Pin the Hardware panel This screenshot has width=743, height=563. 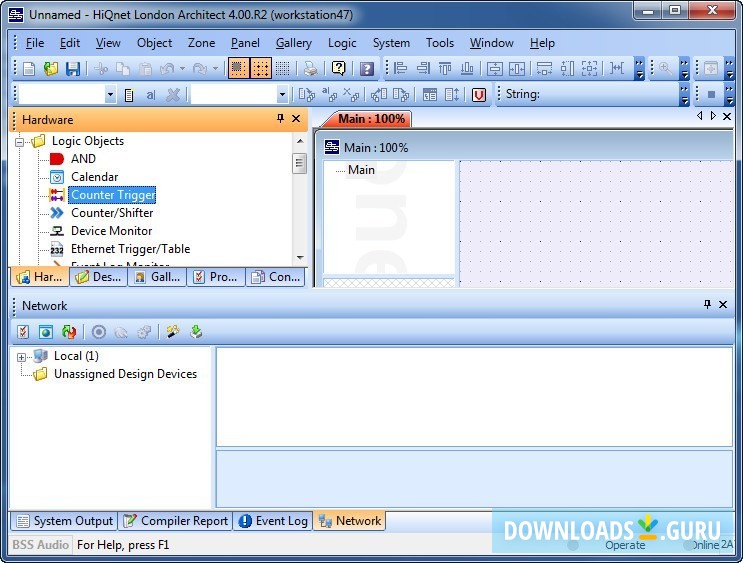[280, 118]
